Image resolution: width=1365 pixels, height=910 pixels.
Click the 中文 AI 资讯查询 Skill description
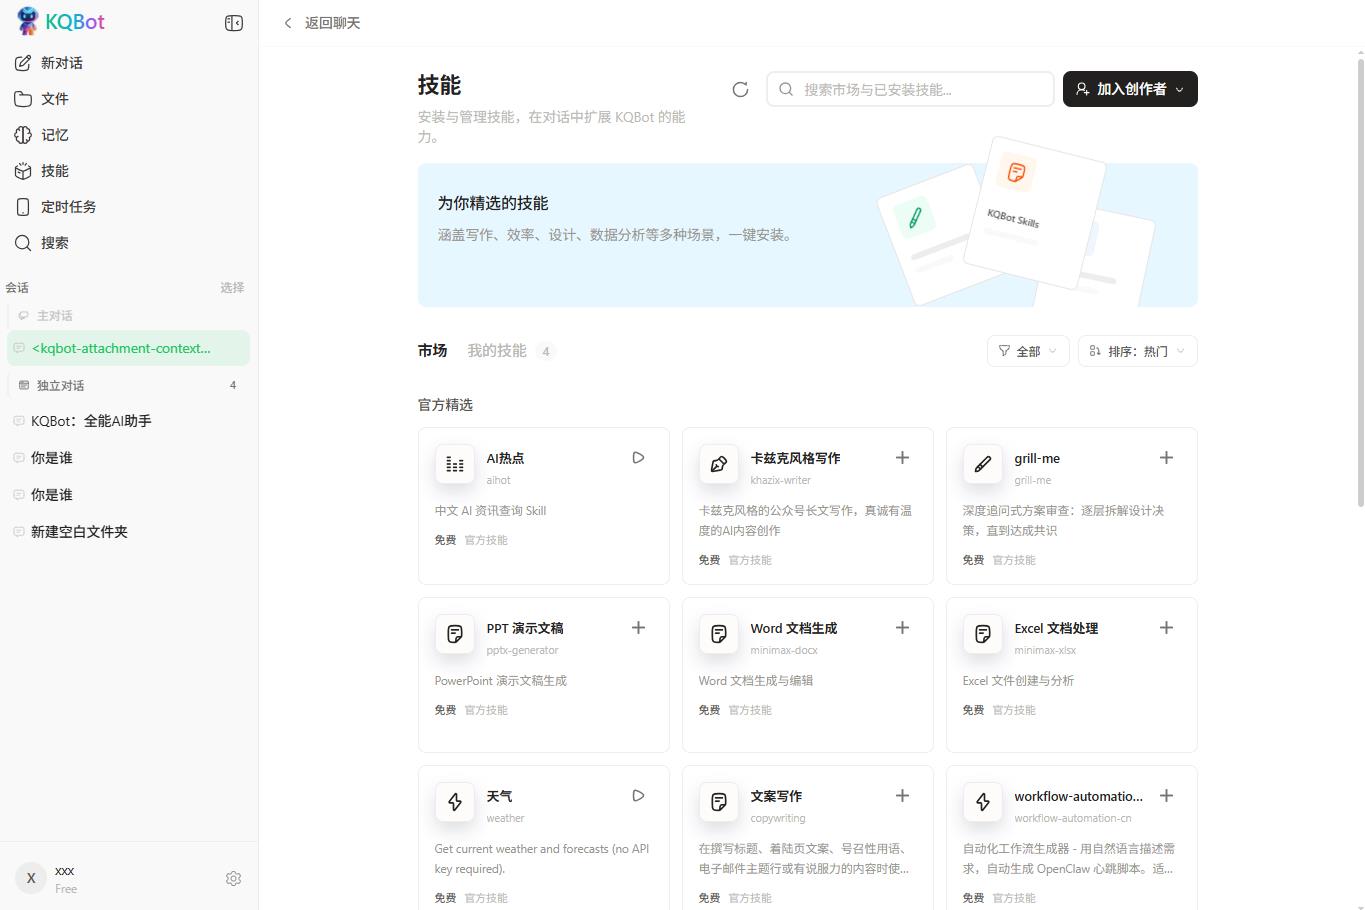tap(490, 511)
